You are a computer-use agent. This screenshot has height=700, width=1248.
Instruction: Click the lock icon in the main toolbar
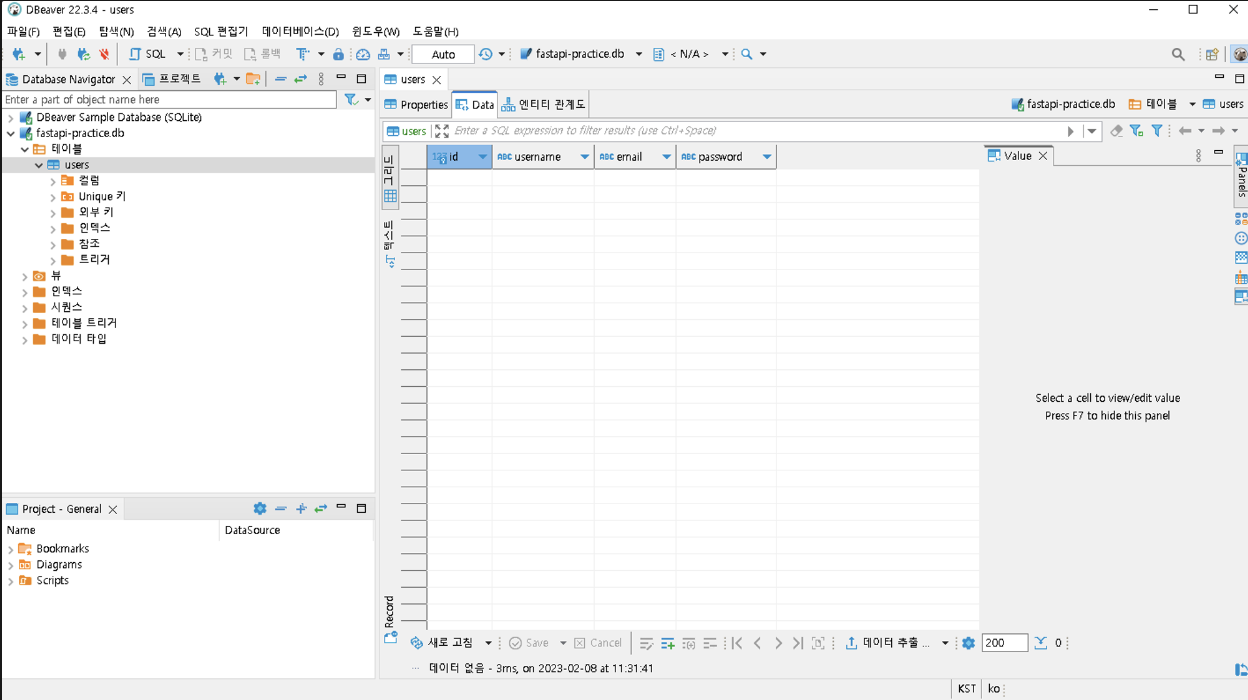[338, 54]
